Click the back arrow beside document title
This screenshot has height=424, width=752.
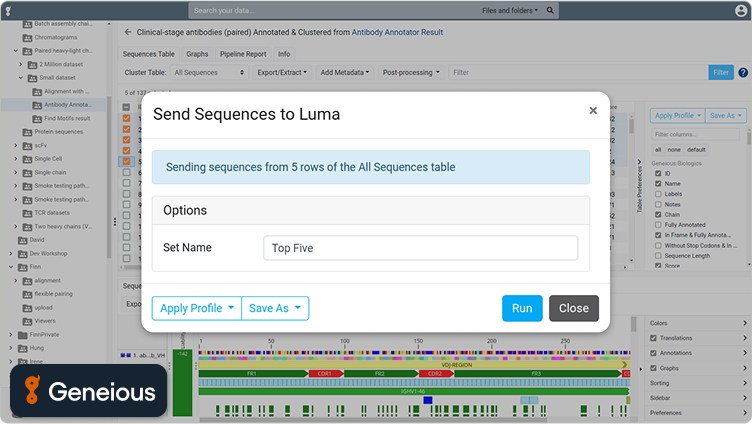click(127, 32)
